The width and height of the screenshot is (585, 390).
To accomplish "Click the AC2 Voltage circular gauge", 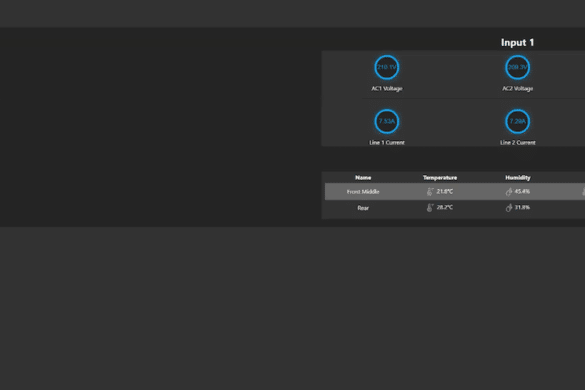I will (x=517, y=68).
